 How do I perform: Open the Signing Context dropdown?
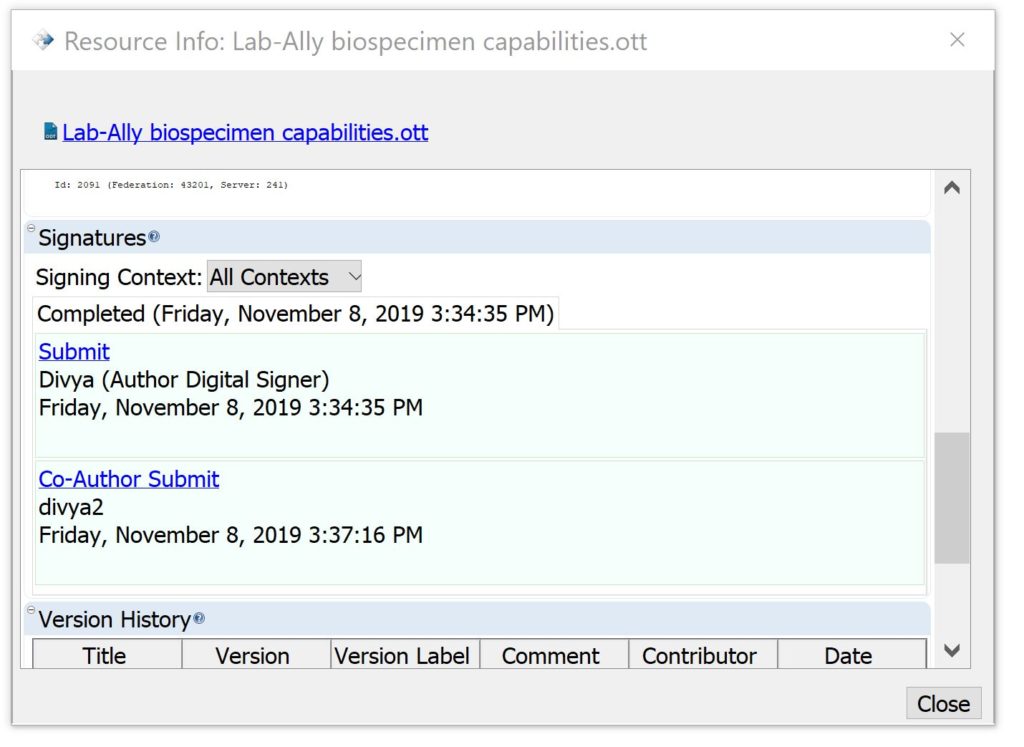pos(284,277)
